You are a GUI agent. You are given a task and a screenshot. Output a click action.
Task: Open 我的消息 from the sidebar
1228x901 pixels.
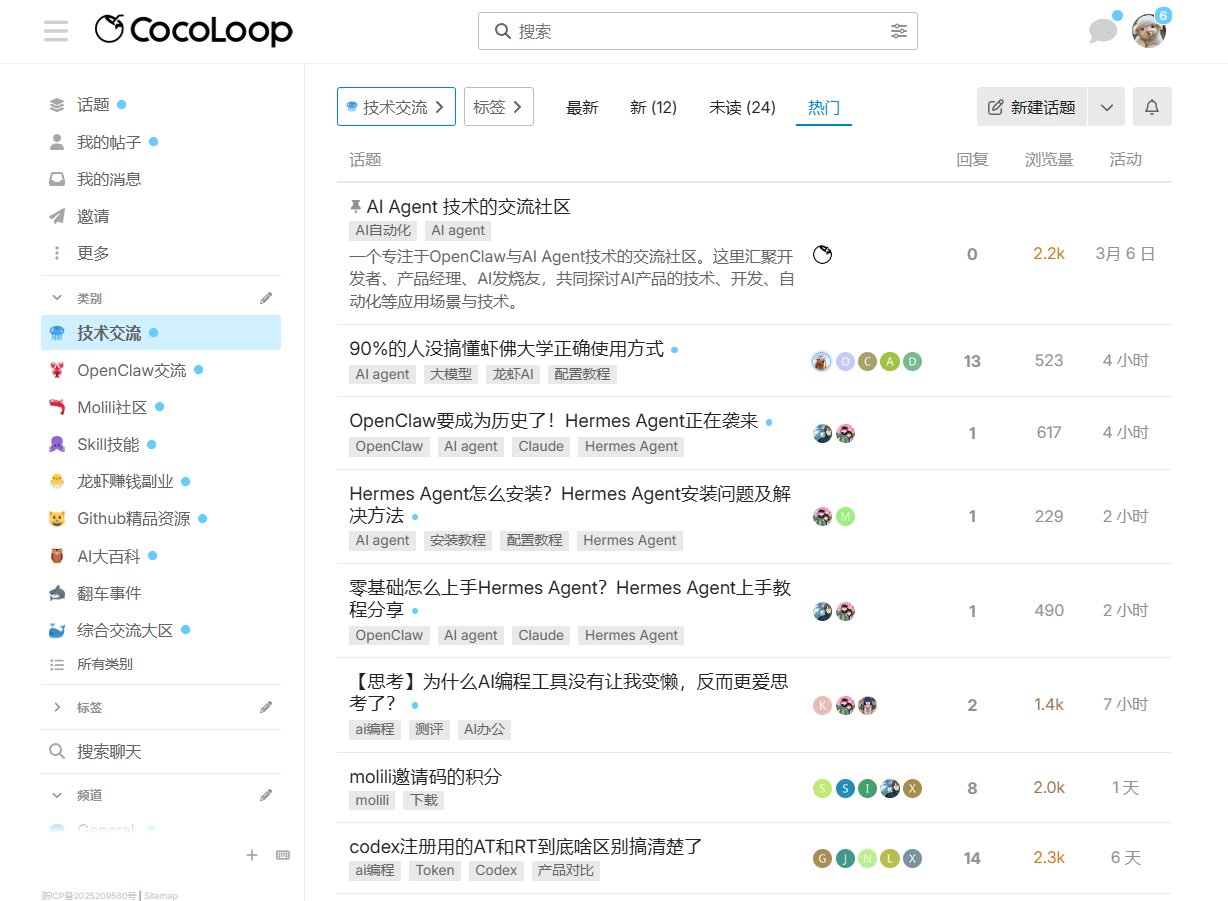pyautogui.click(x=107, y=178)
